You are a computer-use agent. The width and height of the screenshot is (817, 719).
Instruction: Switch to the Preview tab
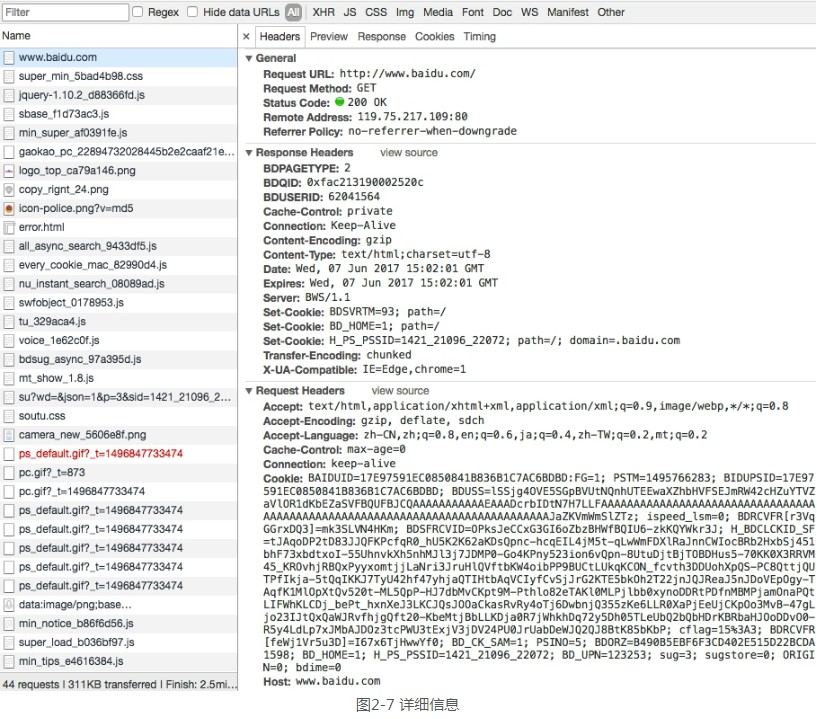pyautogui.click(x=329, y=36)
